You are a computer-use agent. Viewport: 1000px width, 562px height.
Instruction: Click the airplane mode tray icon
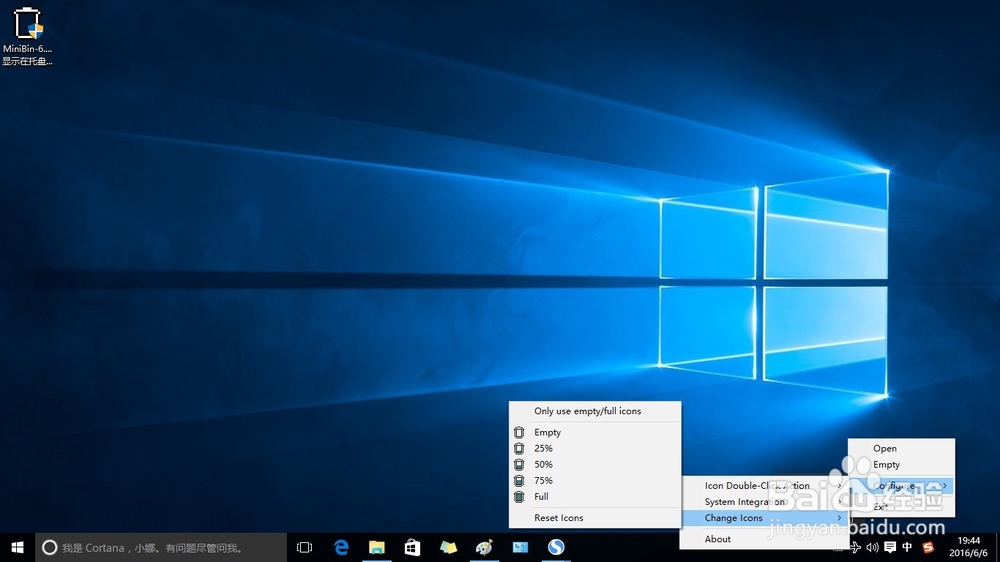coord(856,547)
